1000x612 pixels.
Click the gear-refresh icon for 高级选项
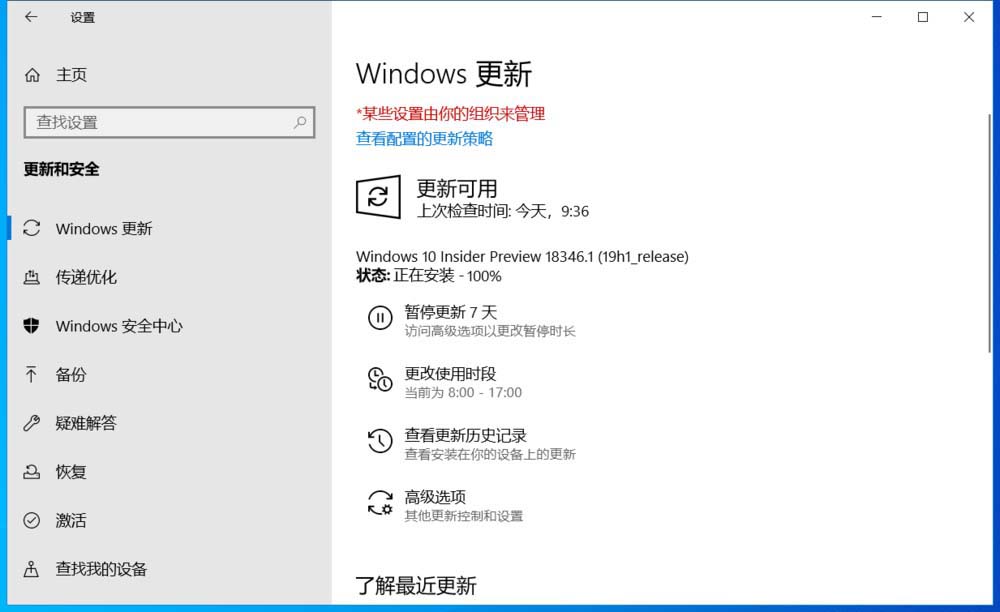379,502
